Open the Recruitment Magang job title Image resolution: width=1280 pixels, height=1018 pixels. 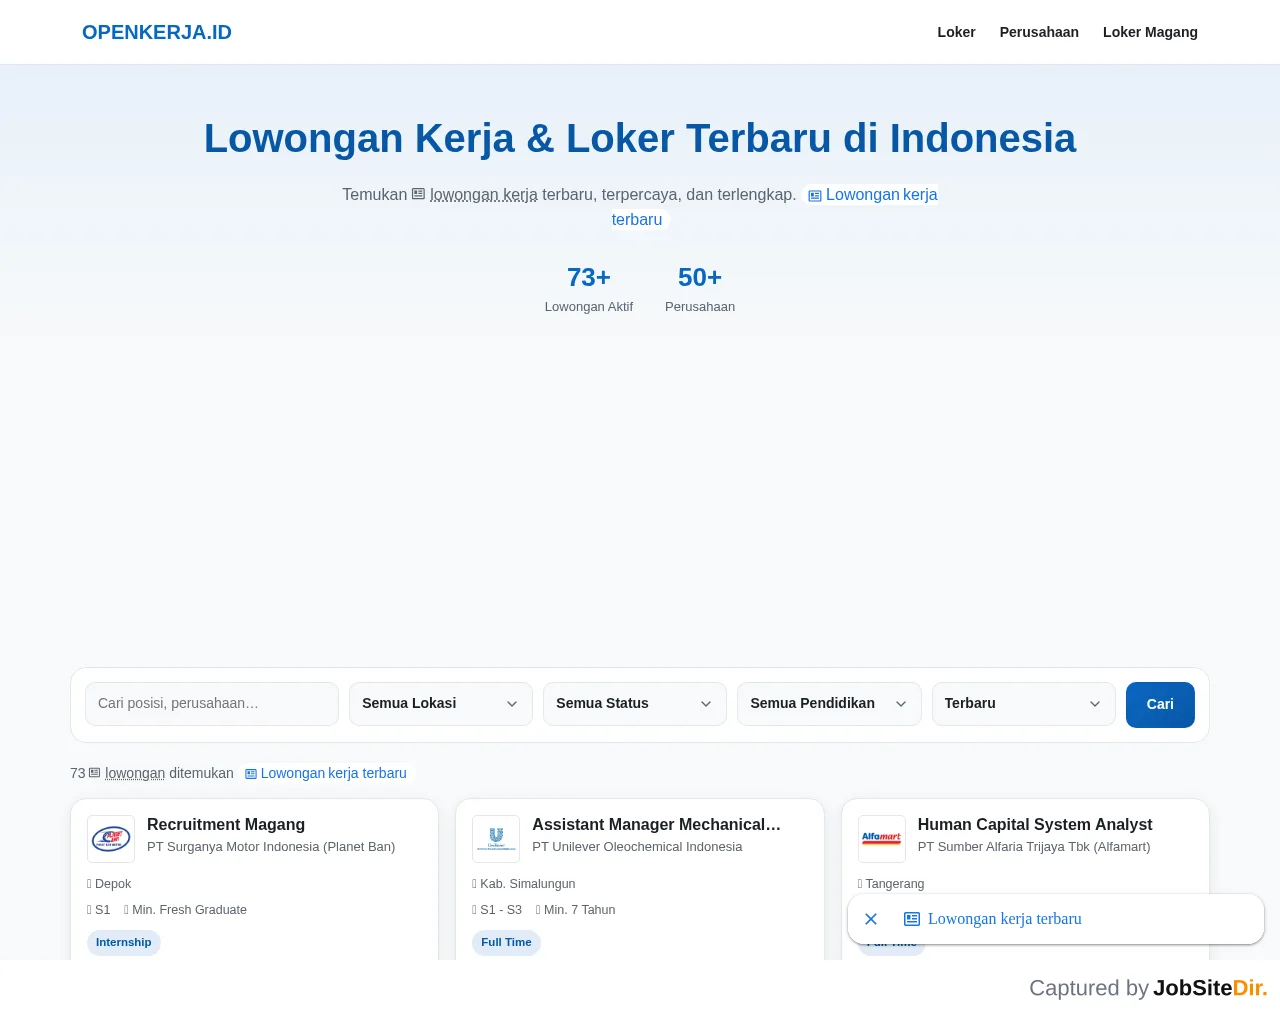pos(226,824)
